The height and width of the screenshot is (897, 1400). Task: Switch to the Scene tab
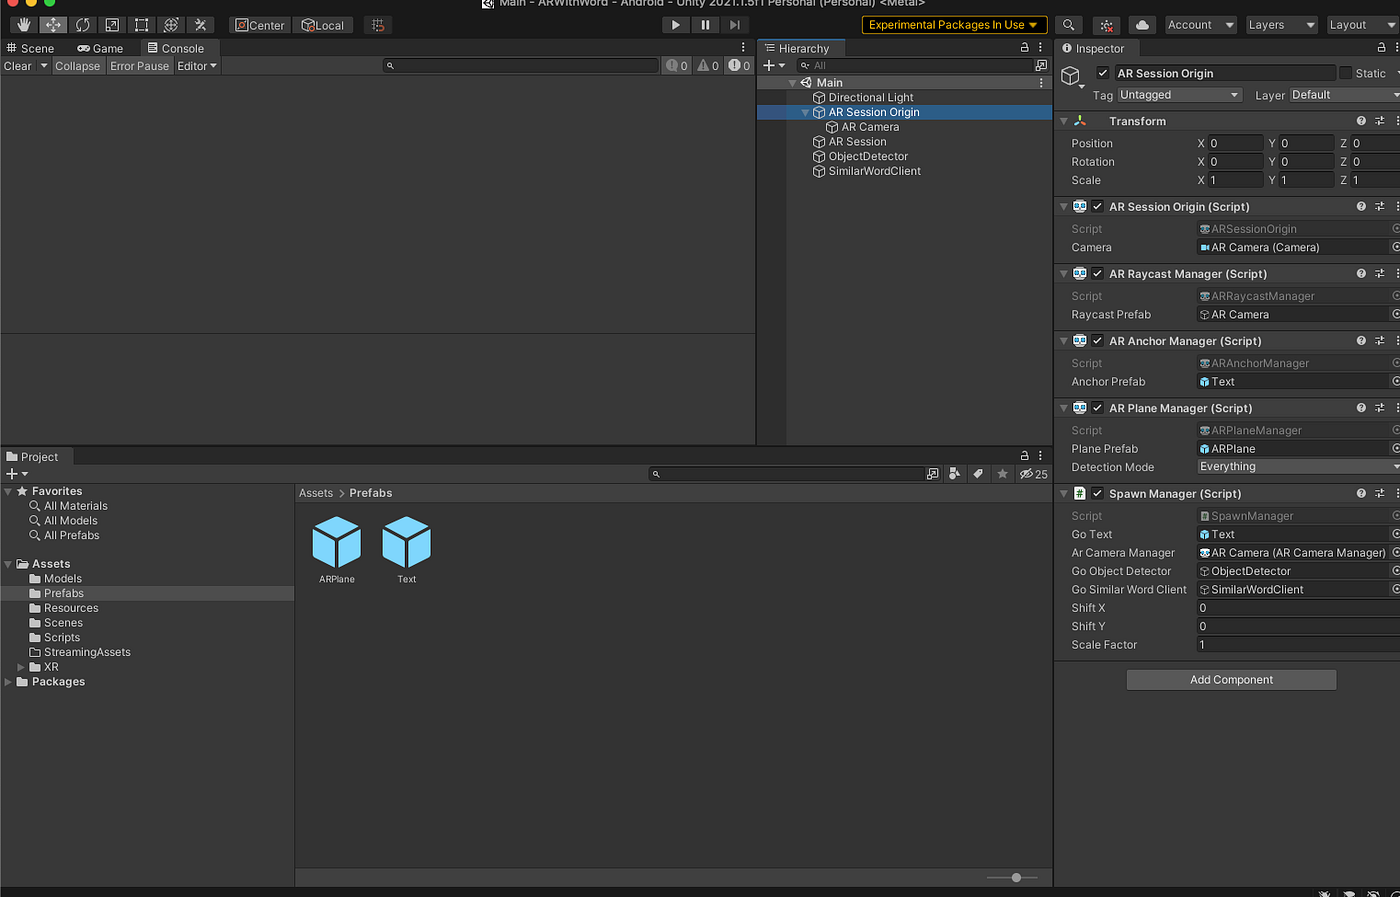click(31, 48)
